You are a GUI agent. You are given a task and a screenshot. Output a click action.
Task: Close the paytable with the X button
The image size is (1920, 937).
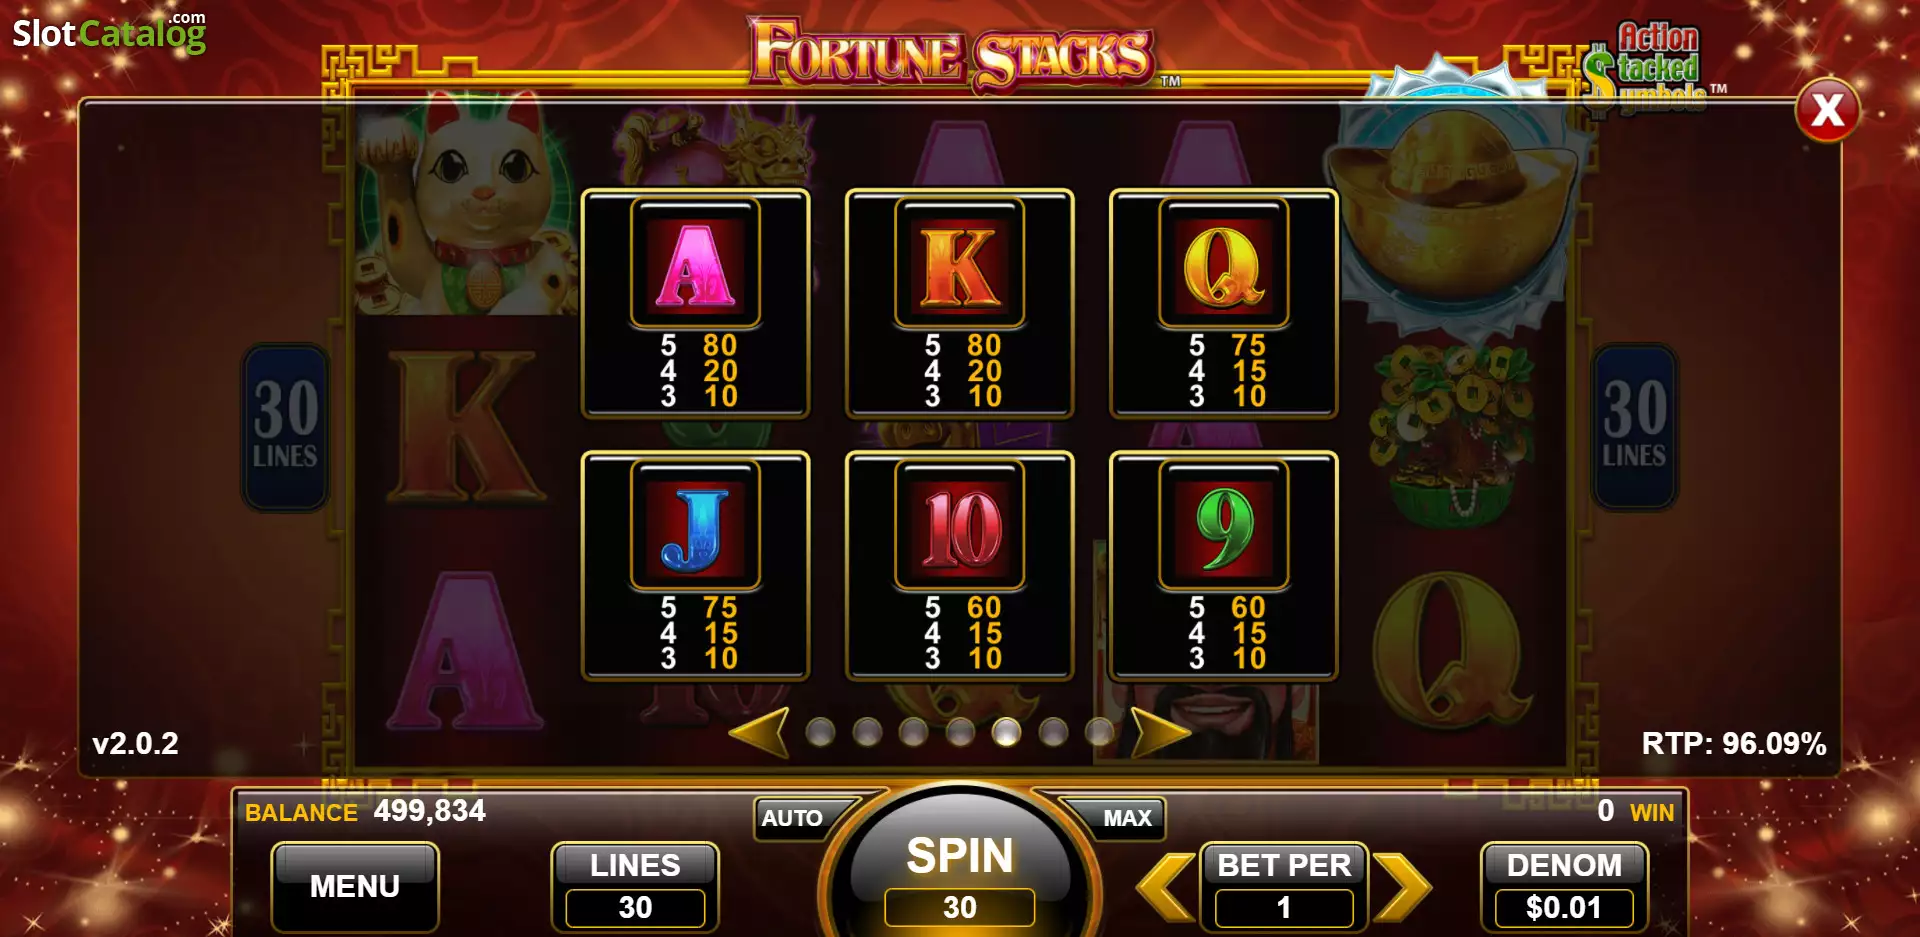tap(1827, 110)
